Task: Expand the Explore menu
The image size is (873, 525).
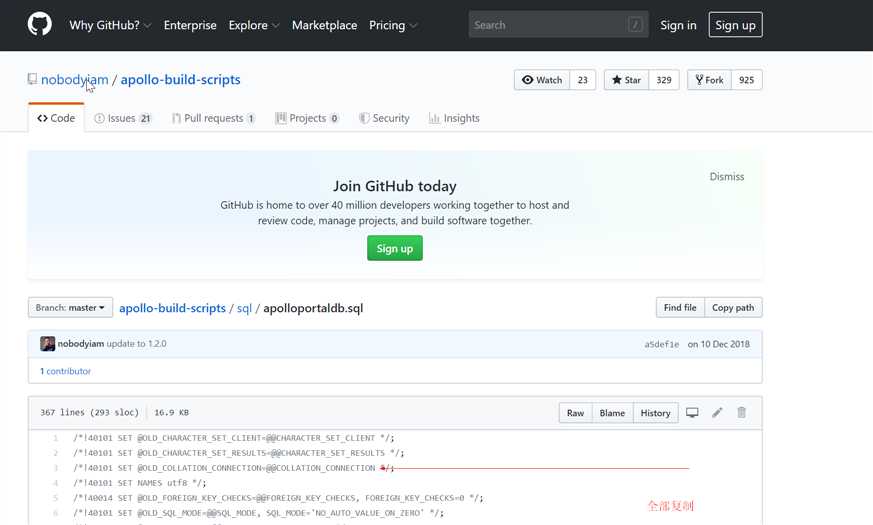Action: pos(253,25)
